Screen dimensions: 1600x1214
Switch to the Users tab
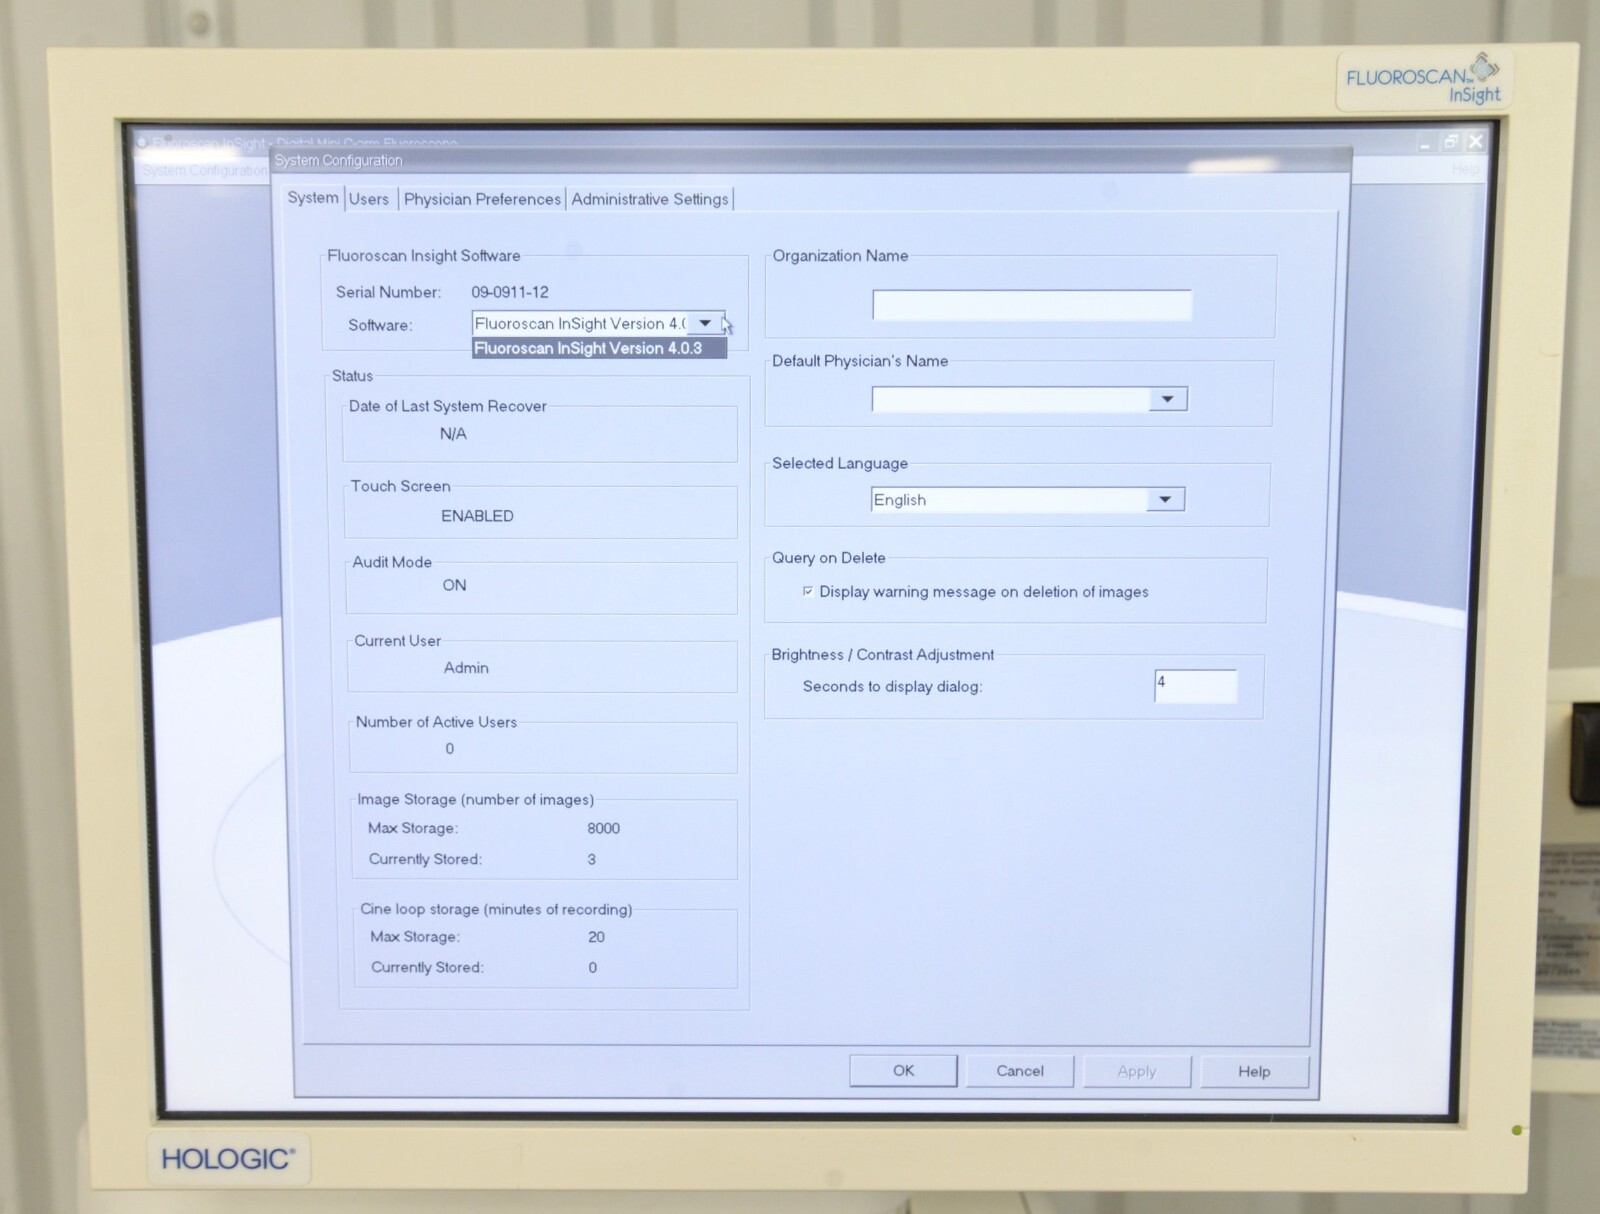[x=369, y=198]
